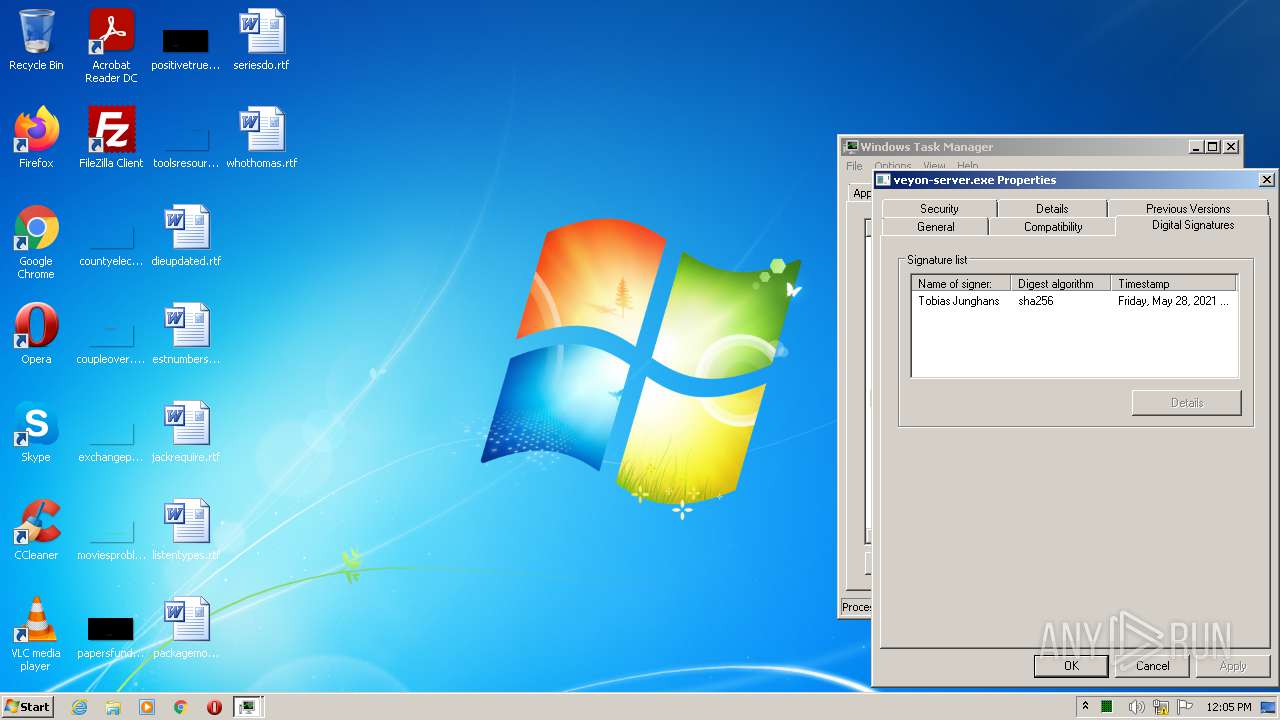Image resolution: width=1280 pixels, height=720 pixels.
Task: Select the packagemo document icon
Action: tap(186, 628)
